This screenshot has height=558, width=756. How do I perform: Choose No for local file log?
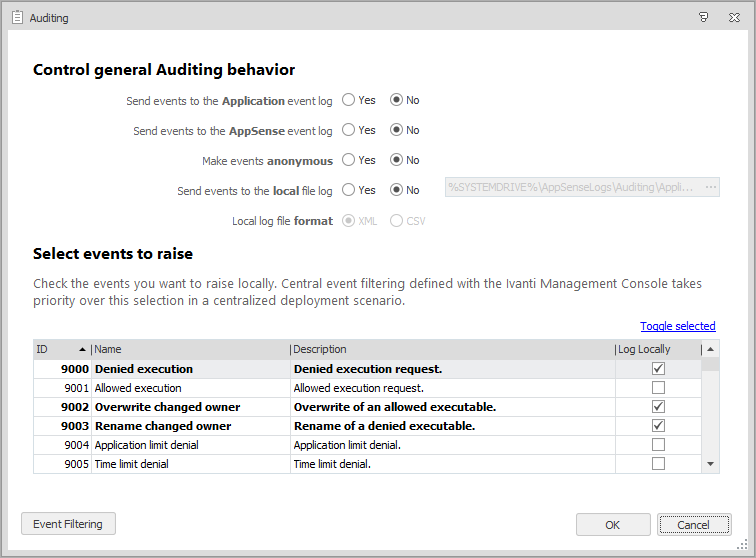396,190
